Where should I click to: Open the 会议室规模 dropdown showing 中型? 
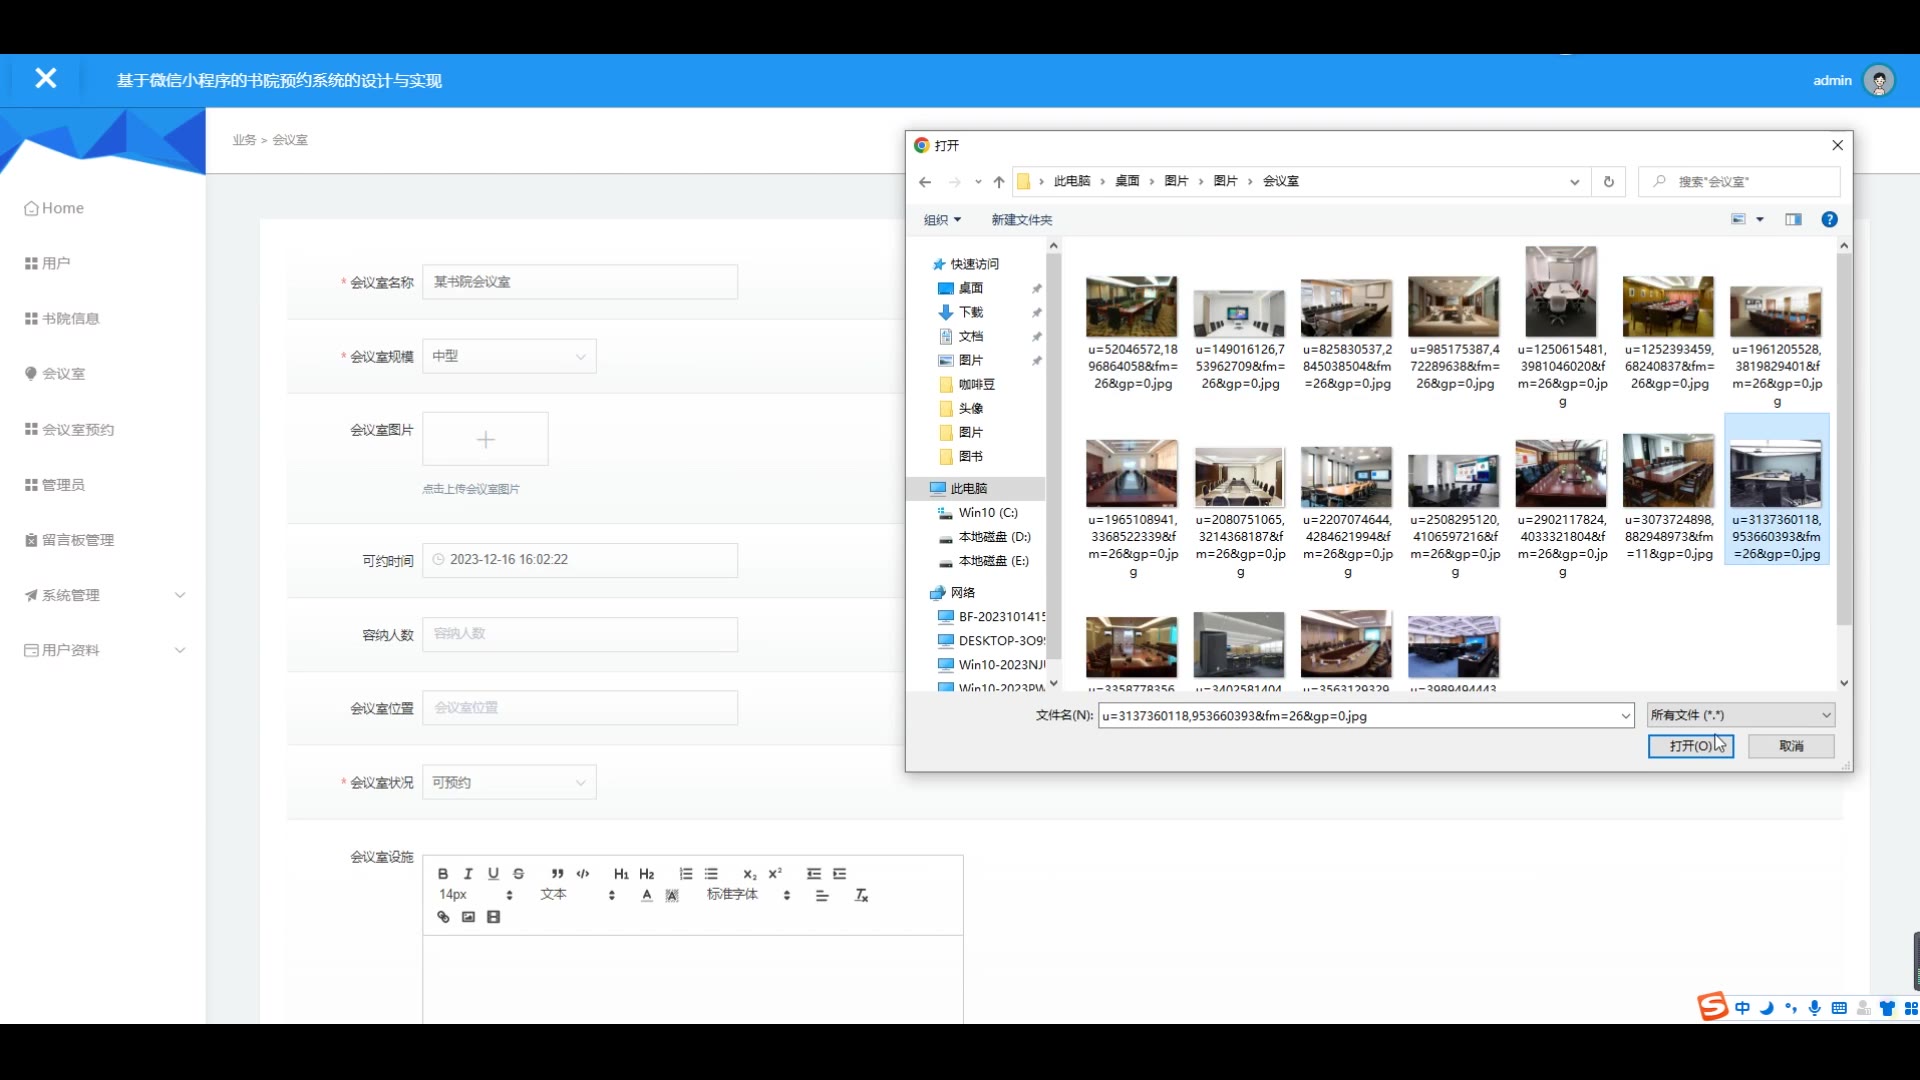click(509, 356)
